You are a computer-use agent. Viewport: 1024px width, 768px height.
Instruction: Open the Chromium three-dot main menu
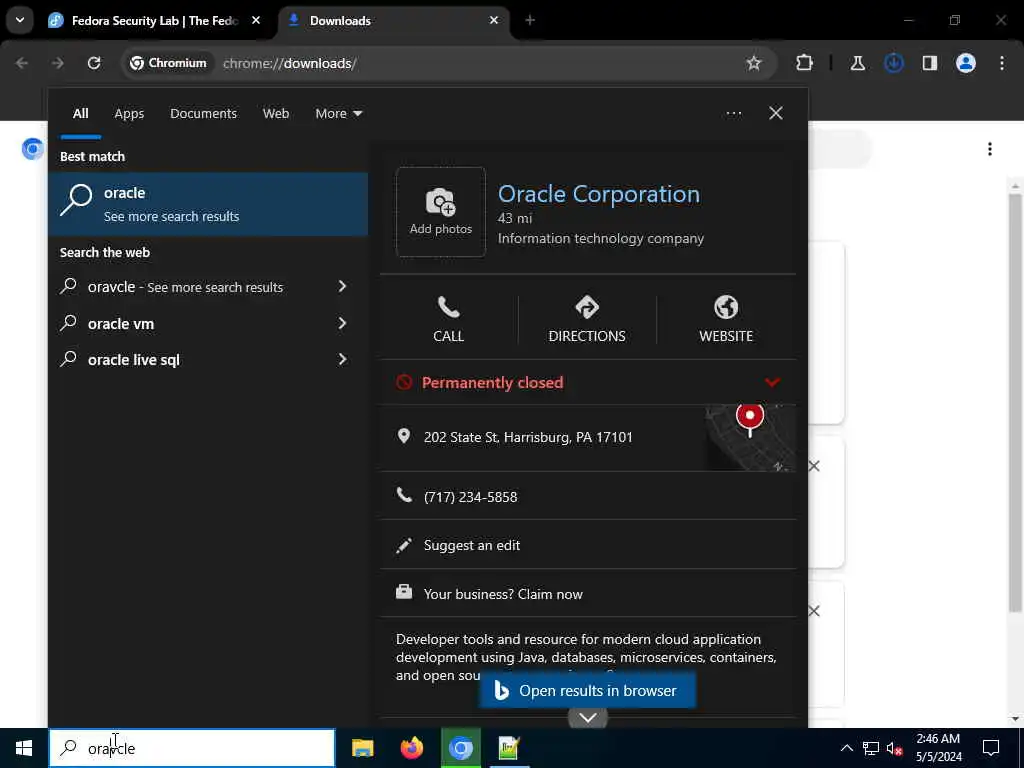click(1002, 63)
